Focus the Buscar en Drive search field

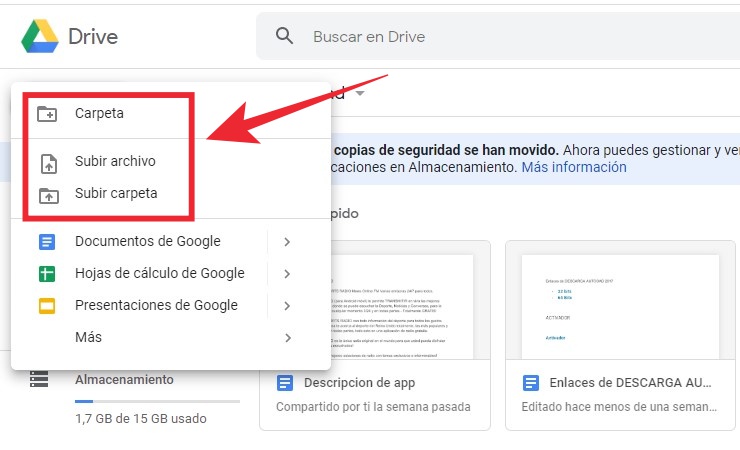point(498,36)
